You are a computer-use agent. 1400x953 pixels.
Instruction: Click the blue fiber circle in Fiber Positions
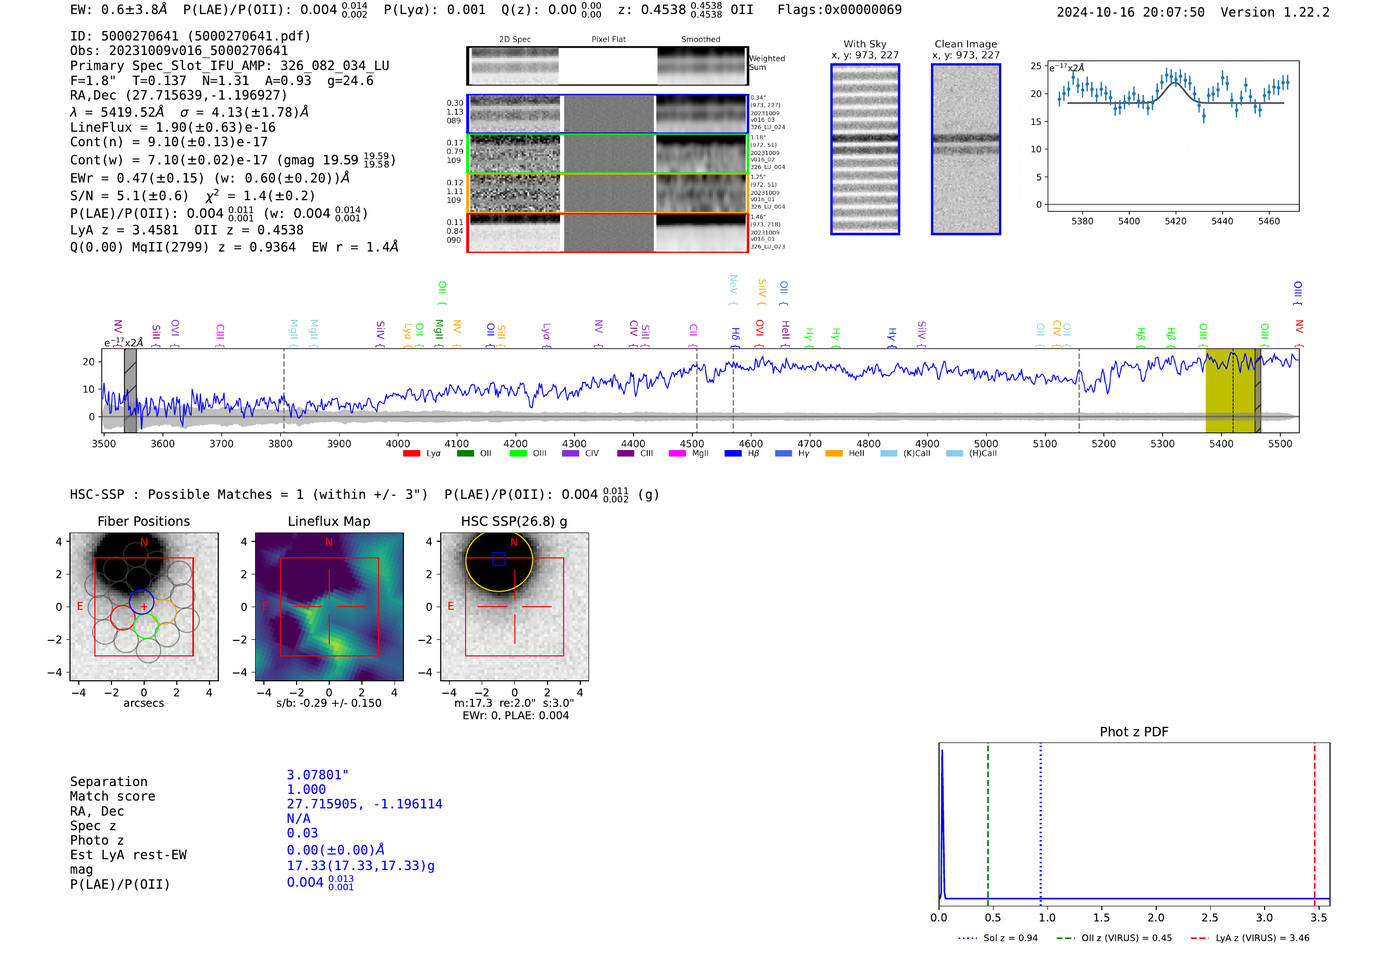[x=142, y=602]
